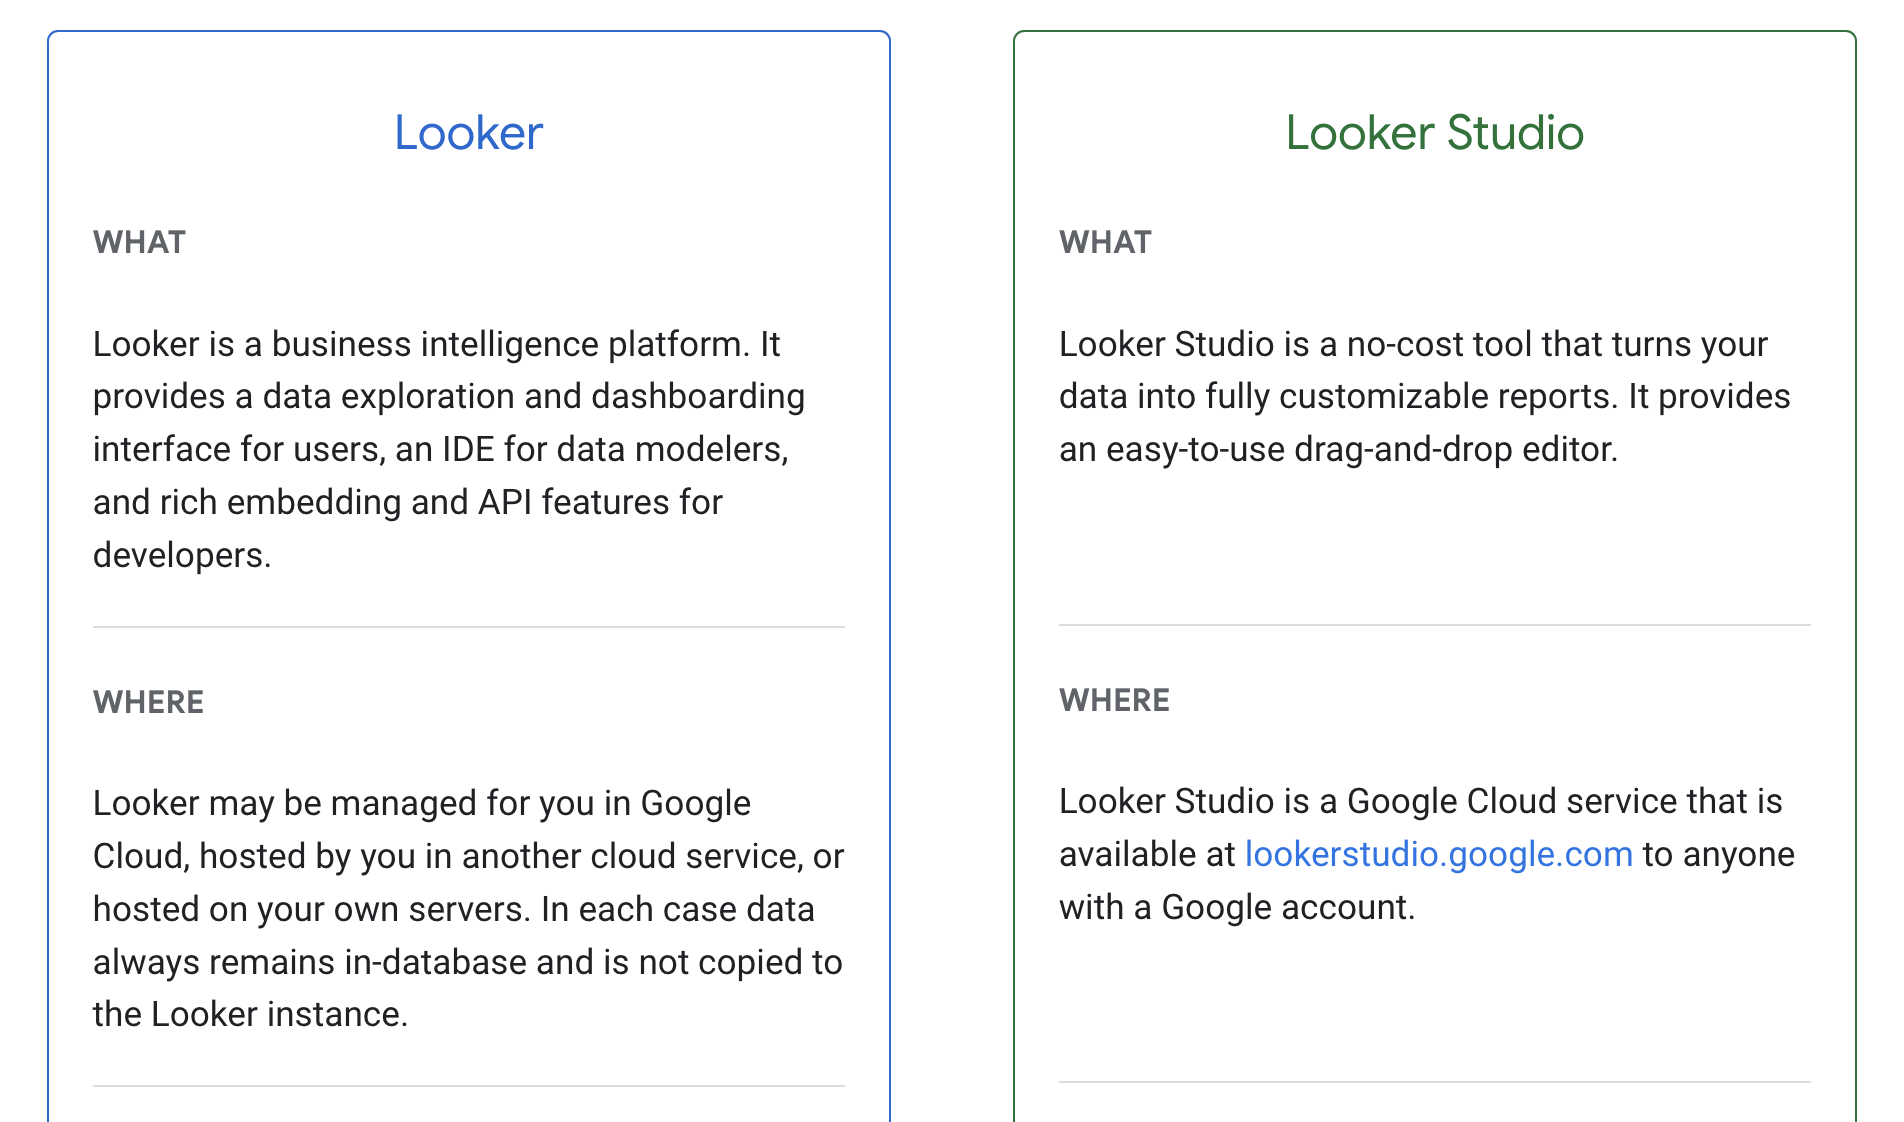The width and height of the screenshot is (1904, 1122).
Task: Click the divider under Looker's WHERE section
Action: [468, 1086]
